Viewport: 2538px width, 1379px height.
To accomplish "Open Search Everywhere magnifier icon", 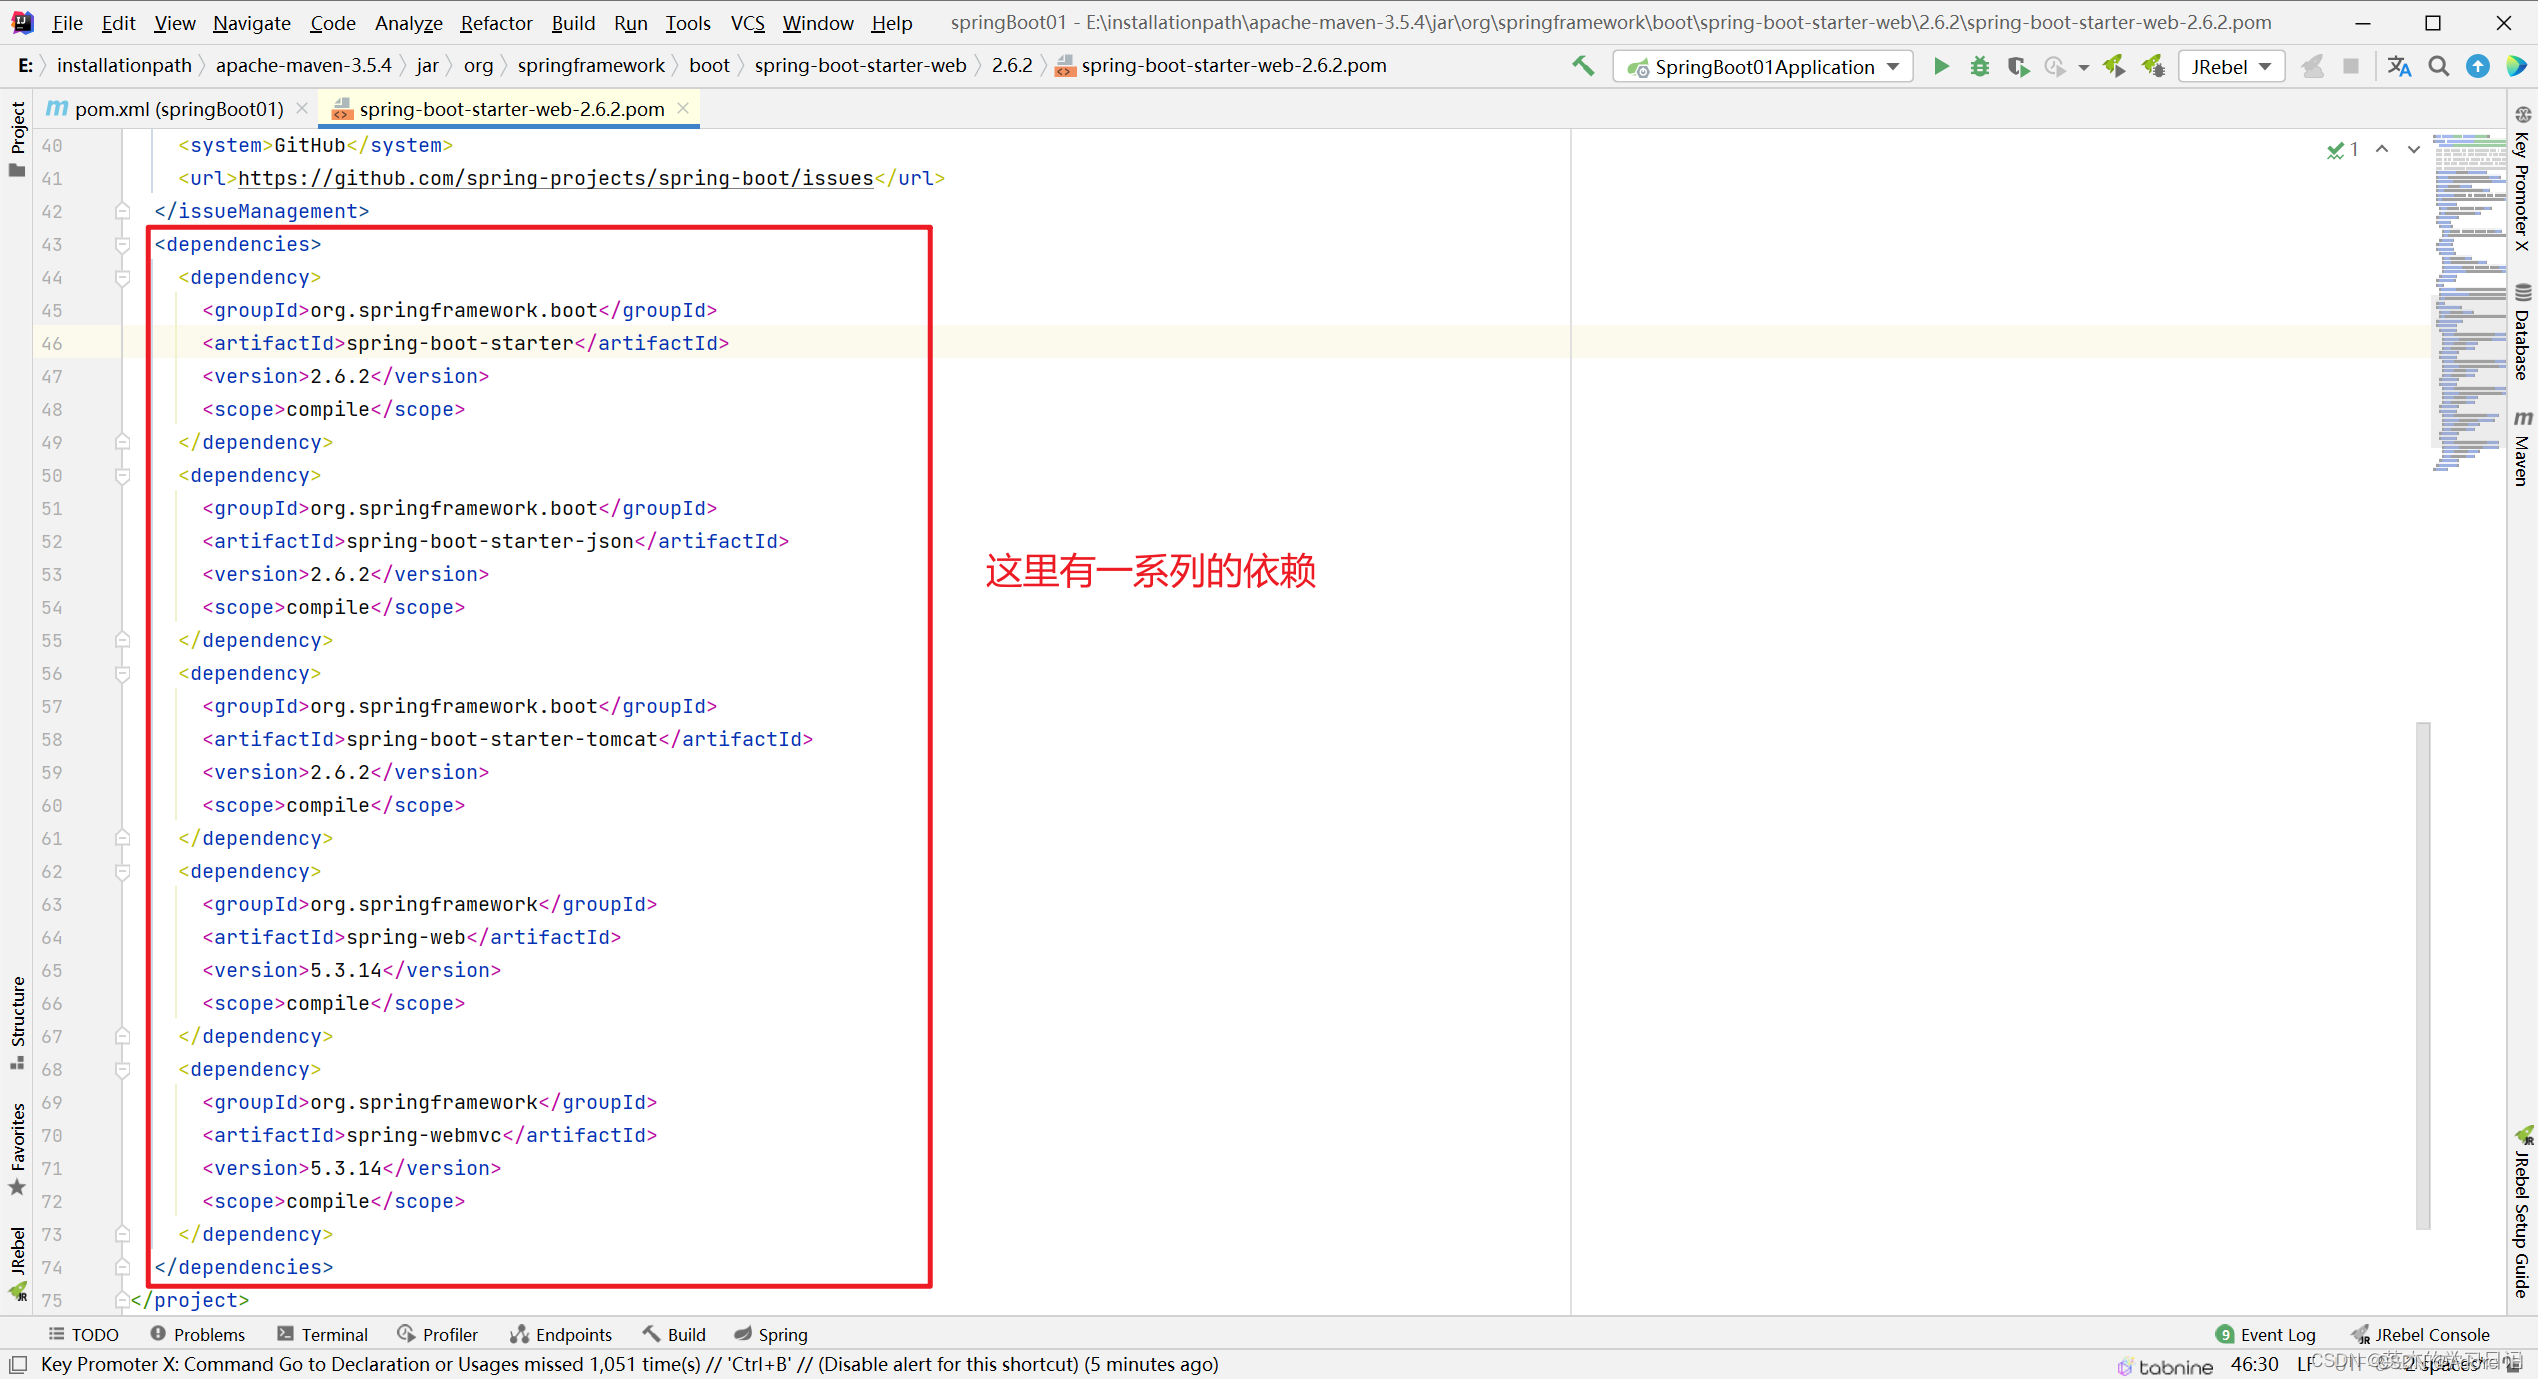I will (x=2438, y=67).
